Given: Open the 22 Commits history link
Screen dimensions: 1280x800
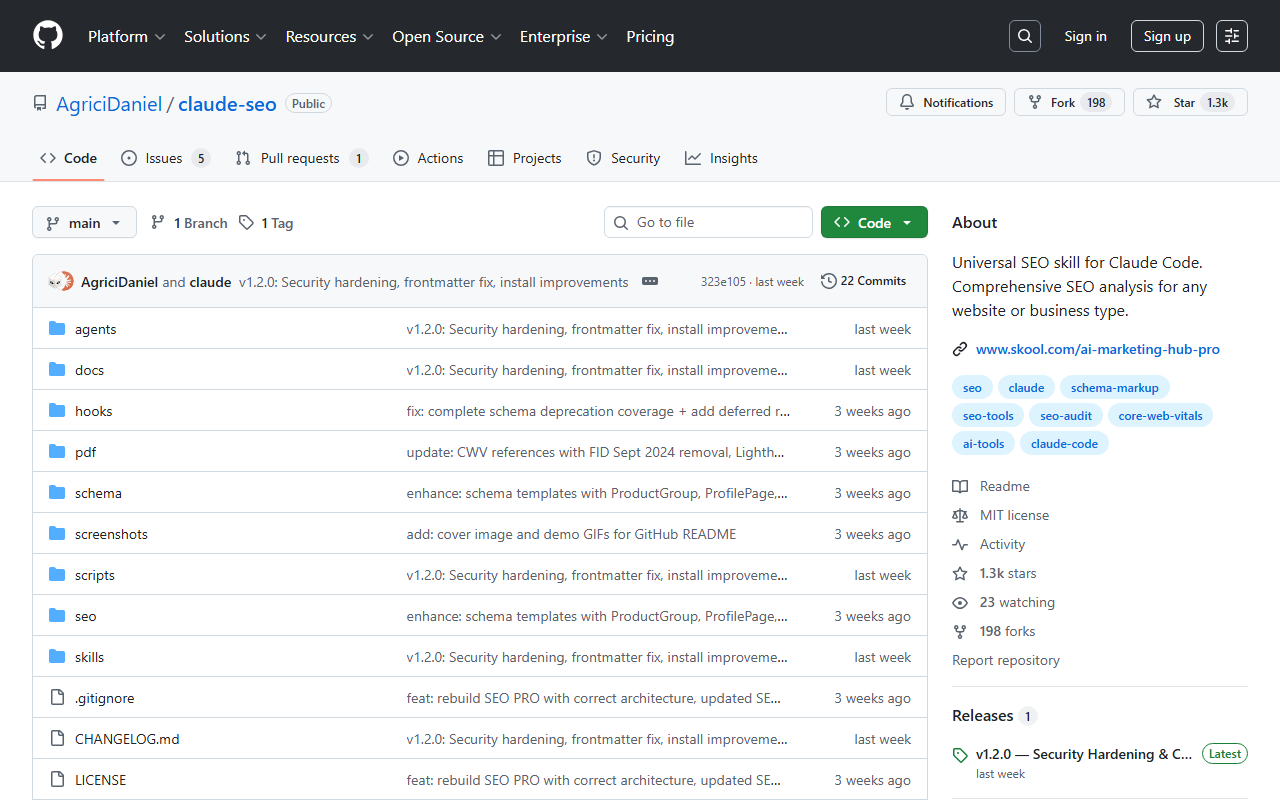Looking at the screenshot, I should [x=863, y=281].
